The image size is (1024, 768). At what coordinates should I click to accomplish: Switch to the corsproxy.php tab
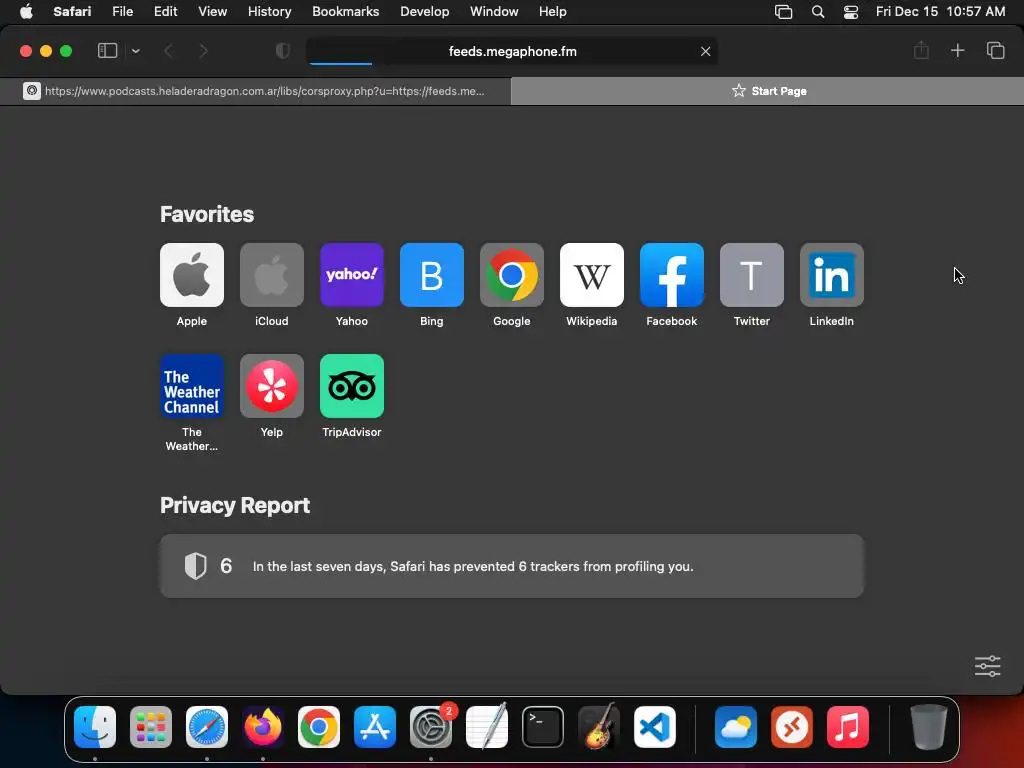click(255, 91)
